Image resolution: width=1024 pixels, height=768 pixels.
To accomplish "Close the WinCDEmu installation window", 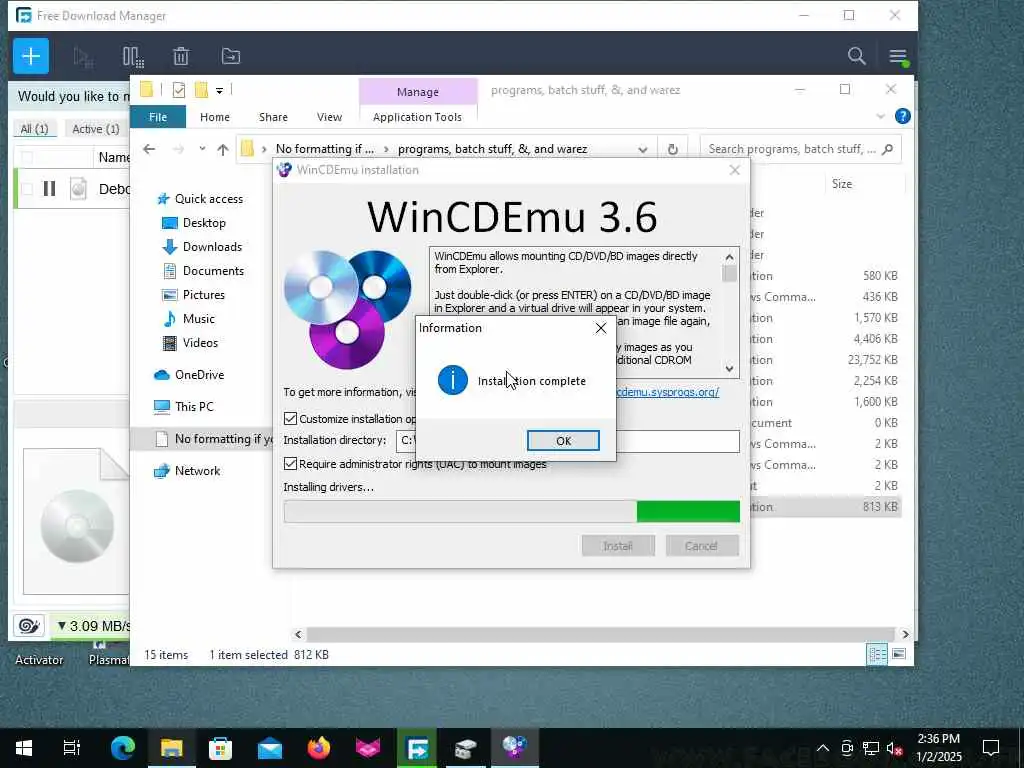I will point(735,170).
